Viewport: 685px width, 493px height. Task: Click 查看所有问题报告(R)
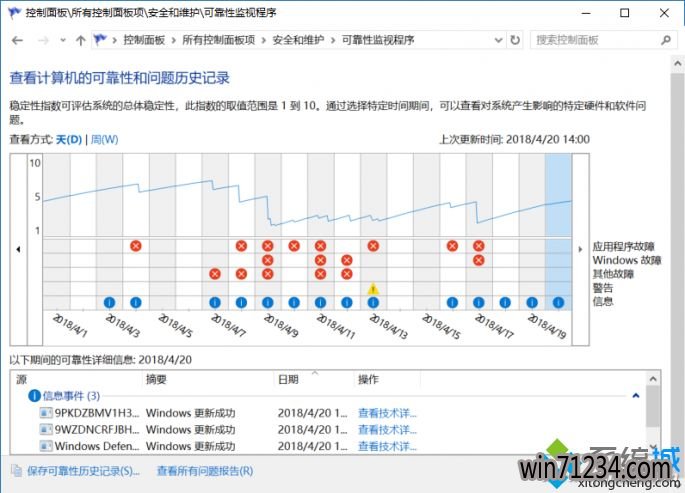205,471
